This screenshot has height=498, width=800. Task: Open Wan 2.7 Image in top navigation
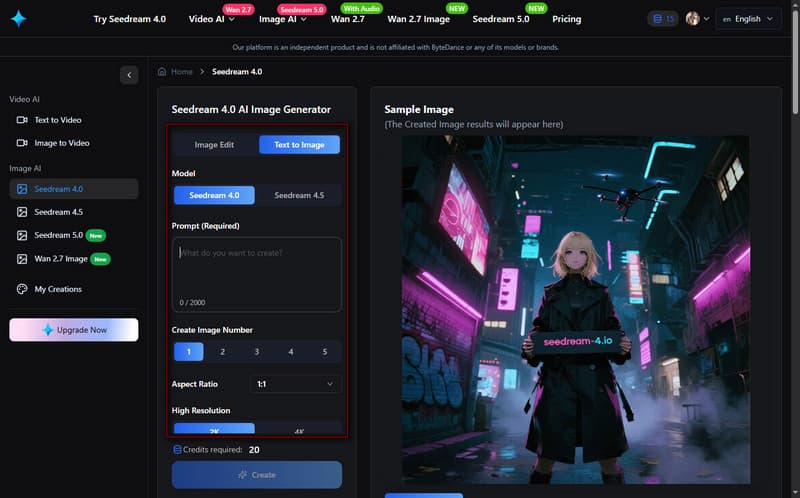(x=418, y=19)
